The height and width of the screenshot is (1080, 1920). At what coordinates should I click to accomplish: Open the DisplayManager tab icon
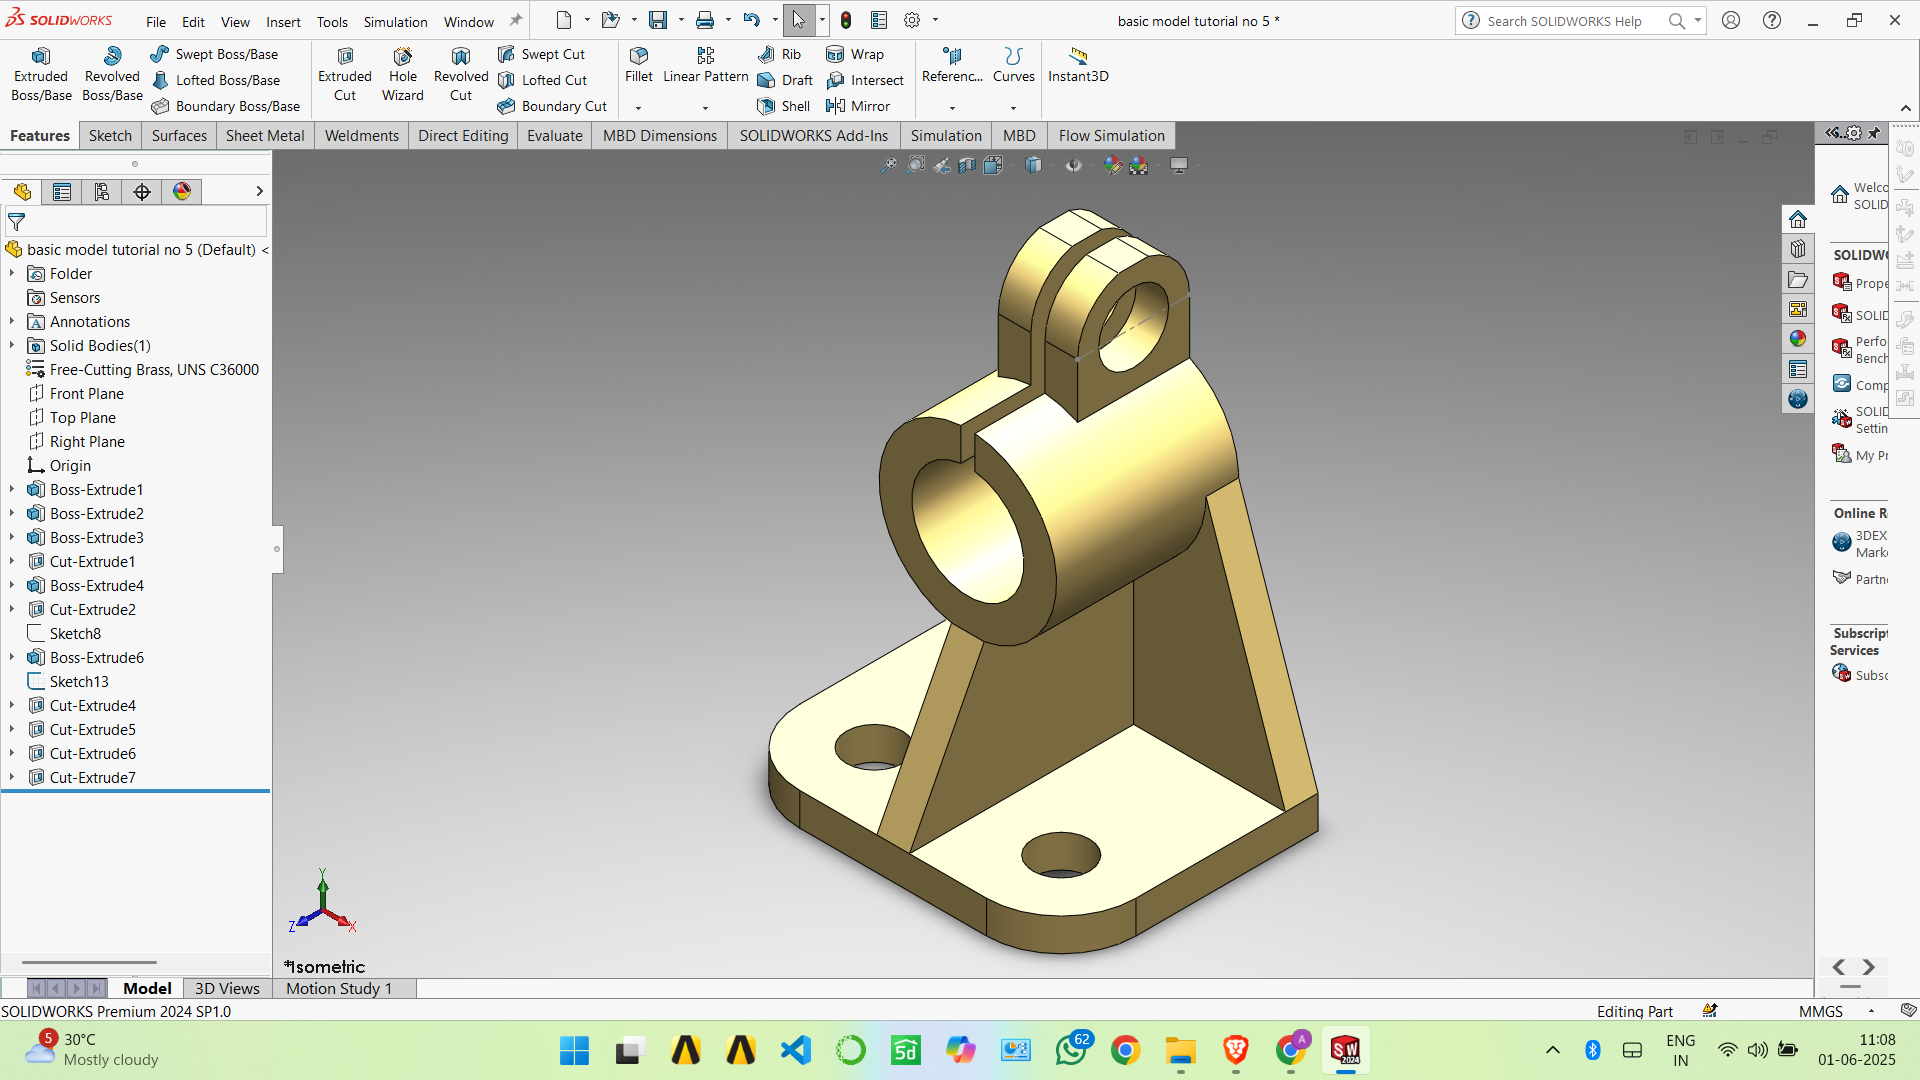click(x=182, y=192)
